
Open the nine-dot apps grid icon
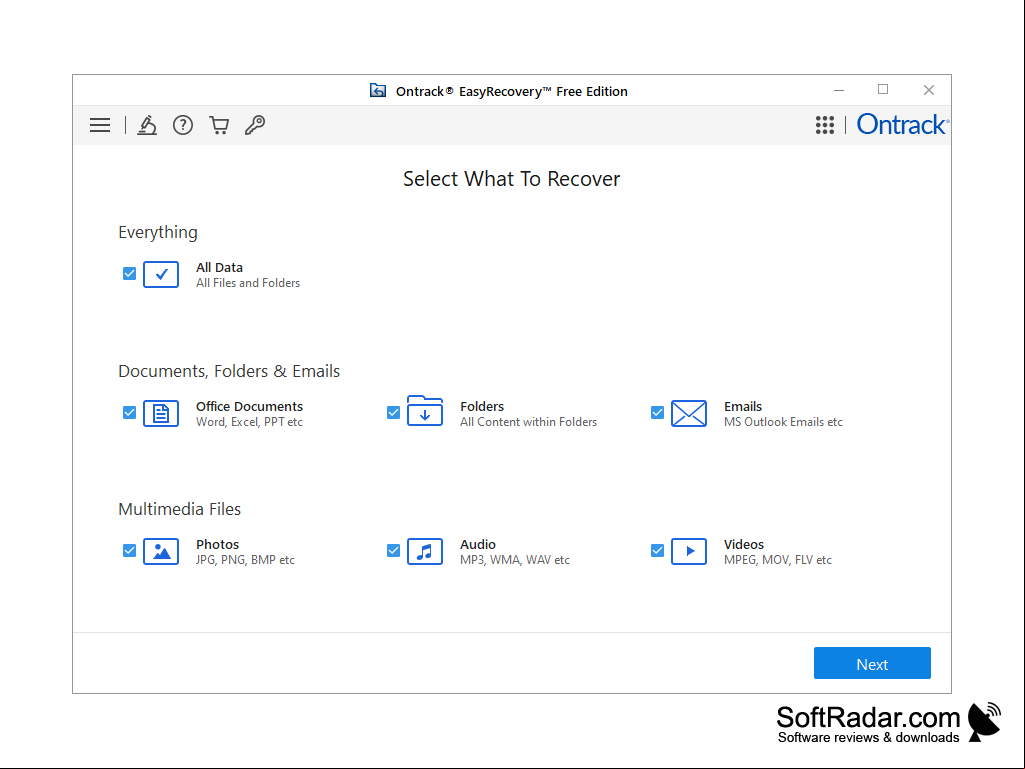click(x=825, y=125)
